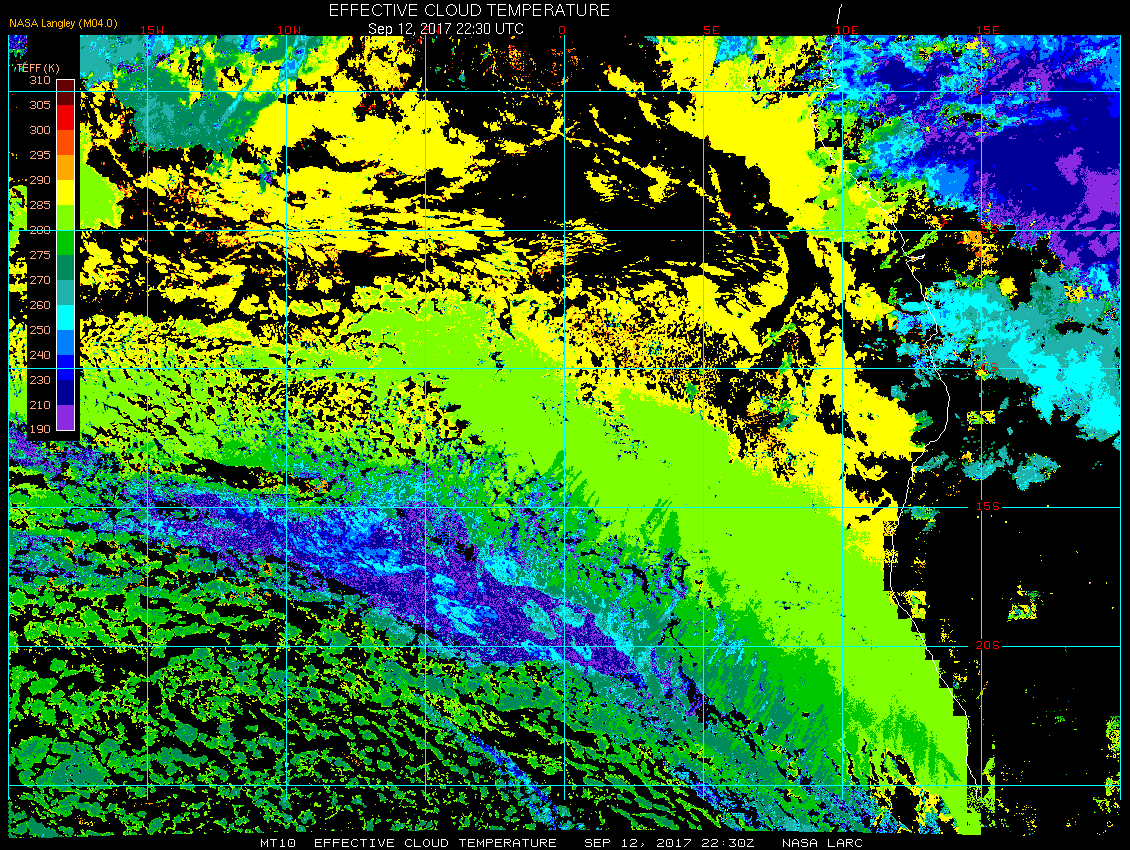This screenshot has height=850, width=1130.
Task: Click the '285' legend value
Action: (x=40, y=205)
